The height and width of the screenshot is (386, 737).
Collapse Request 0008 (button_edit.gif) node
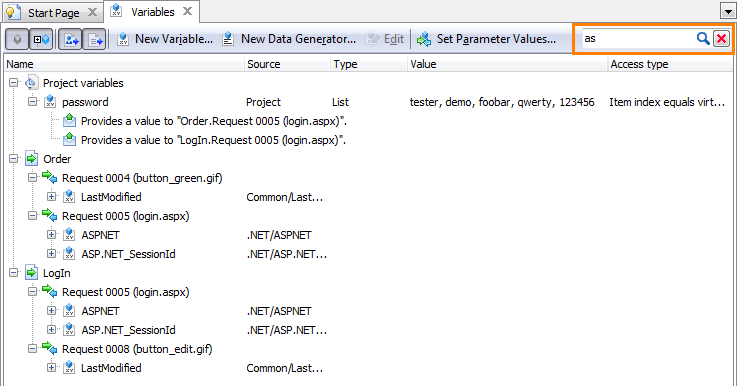tap(32, 349)
